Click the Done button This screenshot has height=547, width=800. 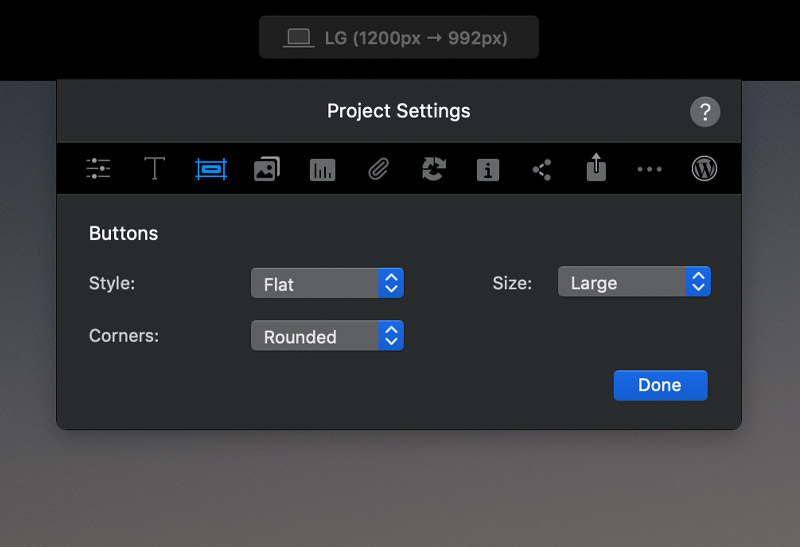[660, 385]
